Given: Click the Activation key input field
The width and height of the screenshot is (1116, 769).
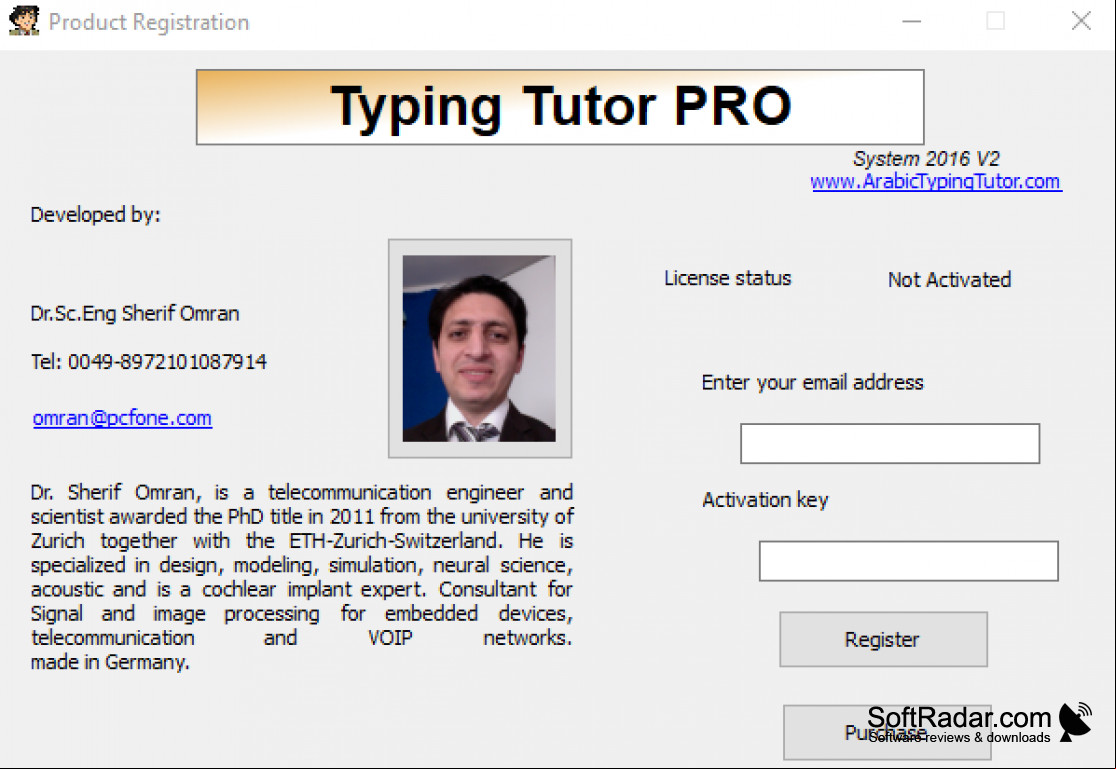Looking at the screenshot, I should click(908, 561).
